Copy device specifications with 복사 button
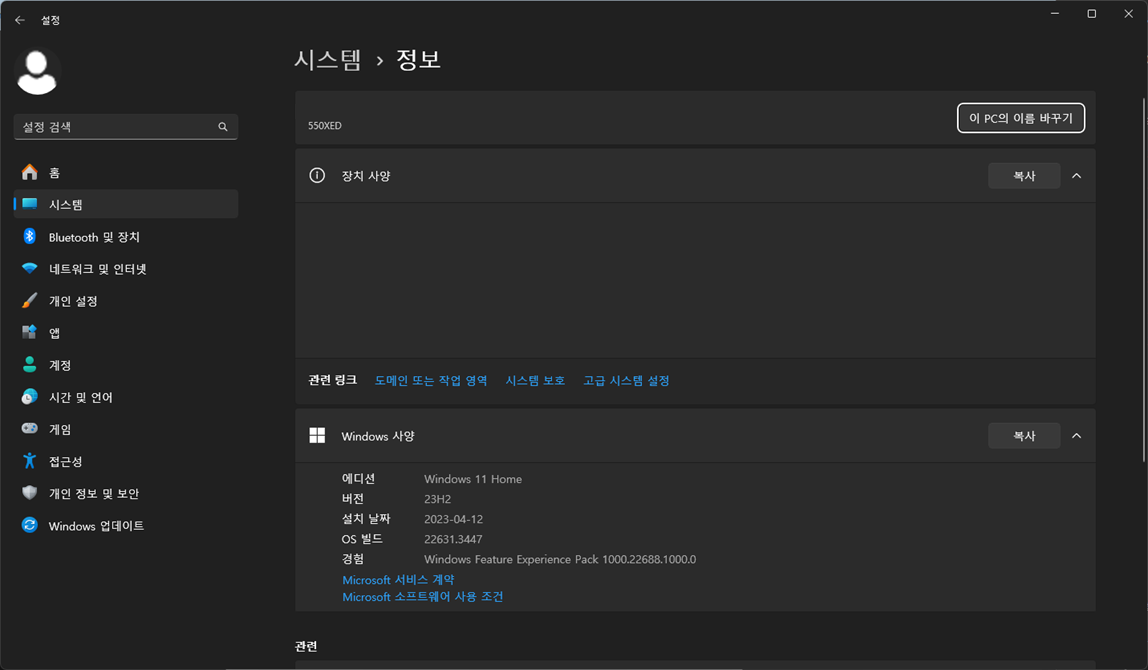This screenshot has width=1148, height=670. point(1024,176)
